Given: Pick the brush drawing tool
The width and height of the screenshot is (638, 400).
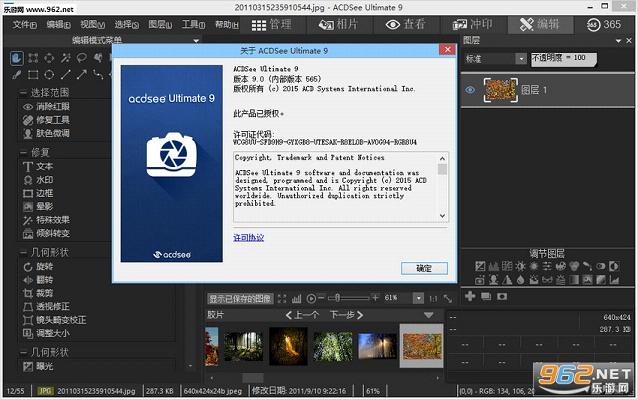Looking at the screenshot, I should tap(17, 74).
